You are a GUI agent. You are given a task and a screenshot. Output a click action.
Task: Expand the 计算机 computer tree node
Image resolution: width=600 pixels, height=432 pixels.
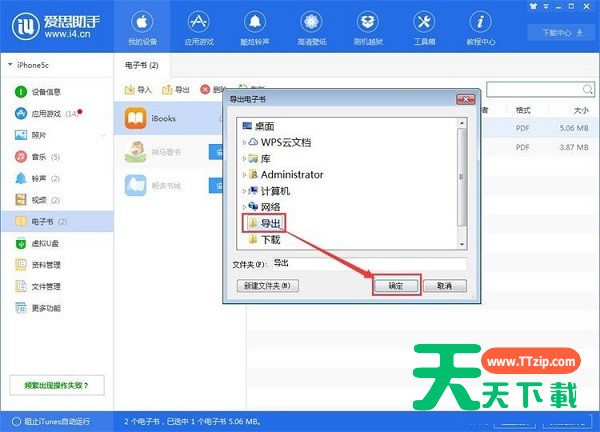coord(244,191)
